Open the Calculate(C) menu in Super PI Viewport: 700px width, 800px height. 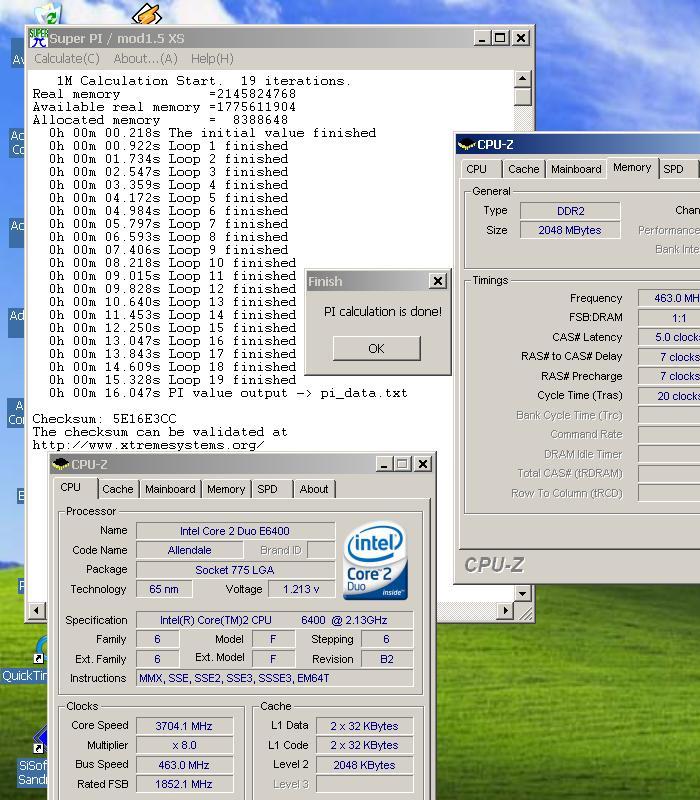[x=67, y=59]
